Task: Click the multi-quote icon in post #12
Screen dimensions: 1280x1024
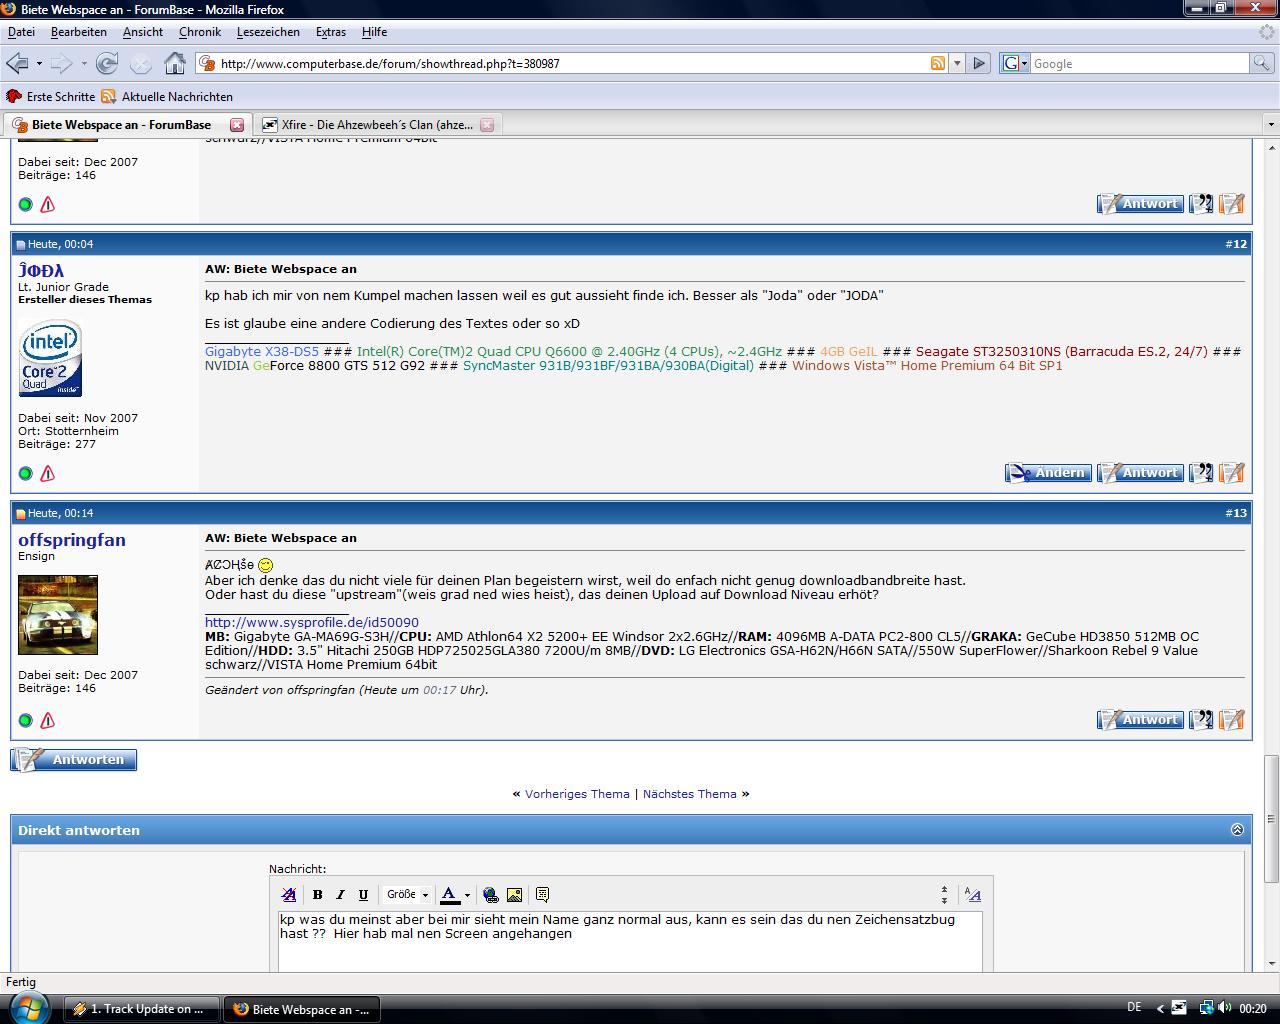Action: (x=1201, y=472)
